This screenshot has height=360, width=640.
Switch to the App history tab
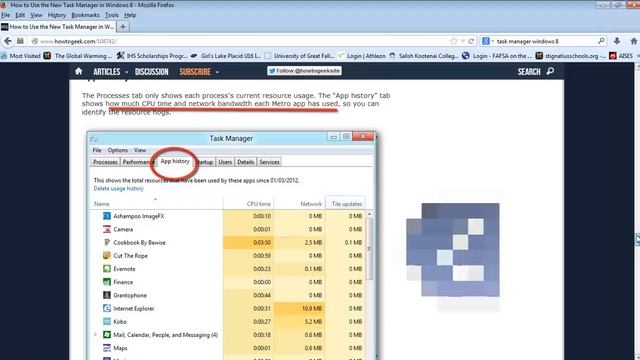[x=175, y=161]
